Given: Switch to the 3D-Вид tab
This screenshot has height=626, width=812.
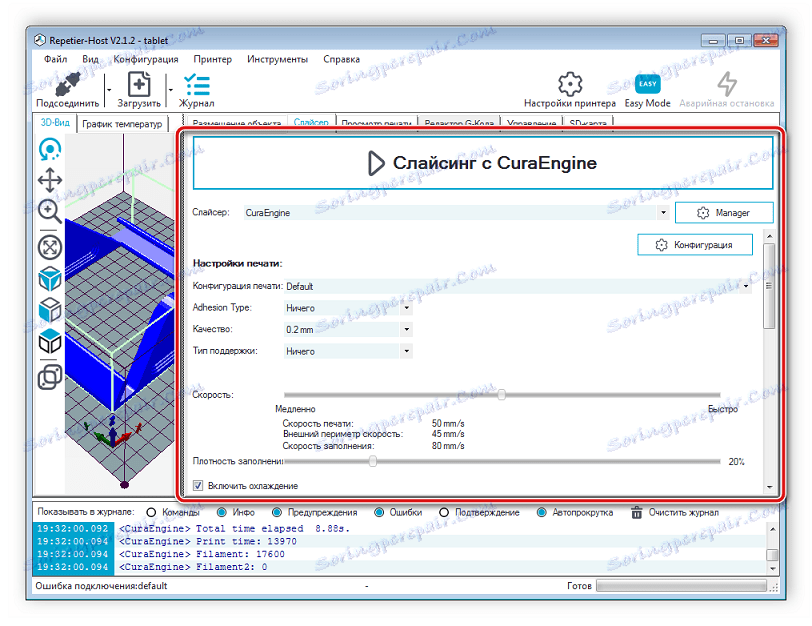Looking at the screenshot, I should click(55, 123).
